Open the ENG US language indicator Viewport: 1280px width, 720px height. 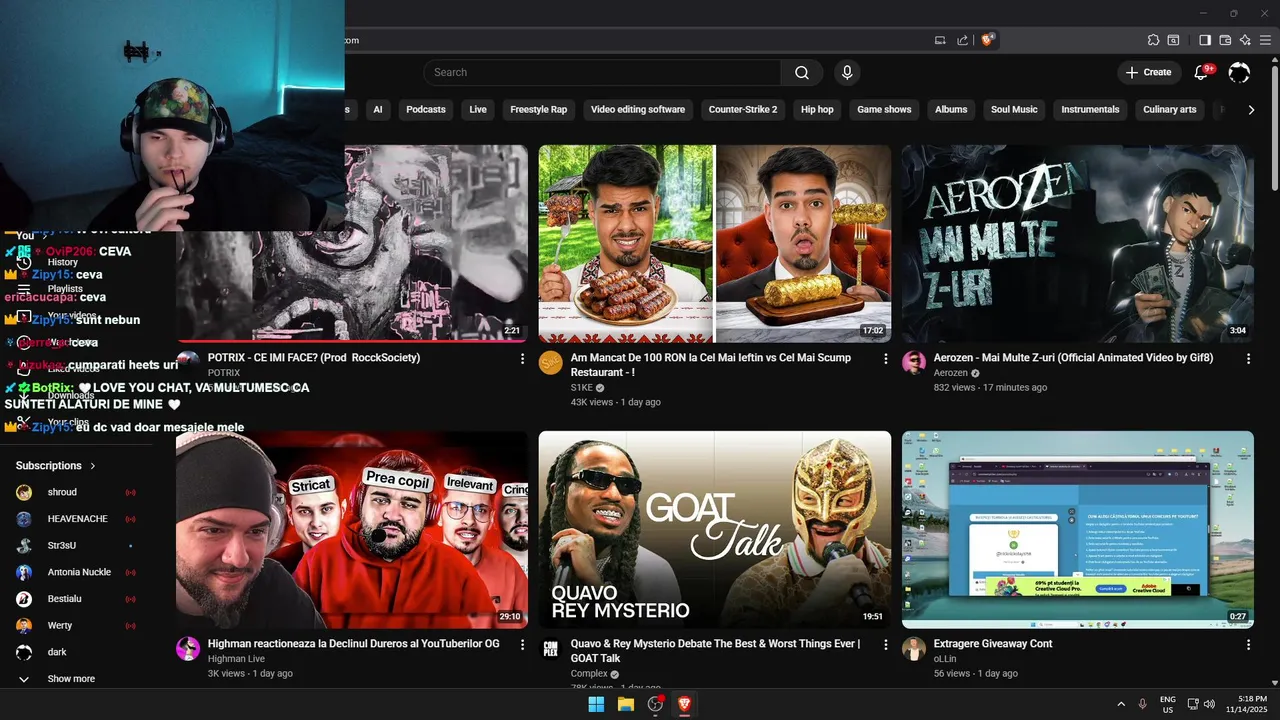(1168, 704)
